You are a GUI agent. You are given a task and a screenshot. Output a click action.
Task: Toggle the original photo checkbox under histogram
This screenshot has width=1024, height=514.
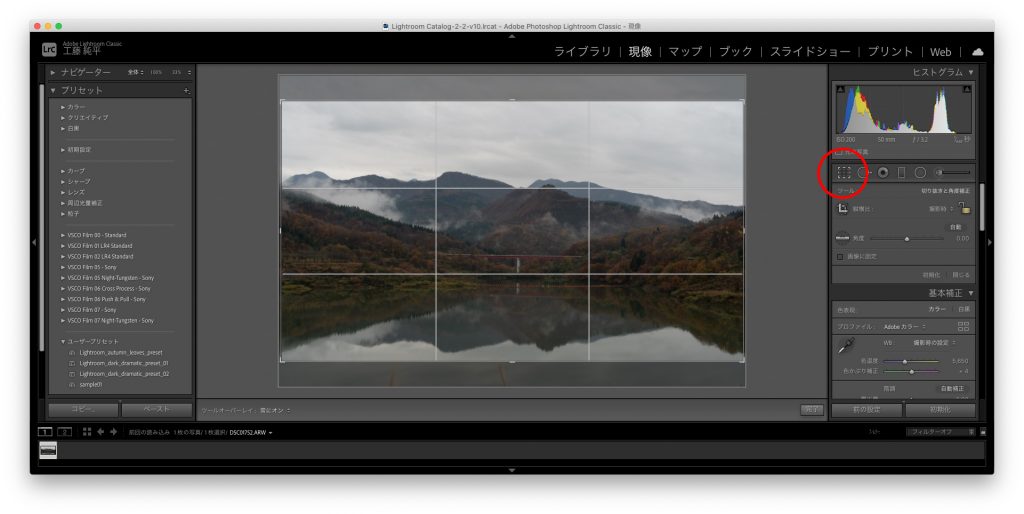coord(840,152)
